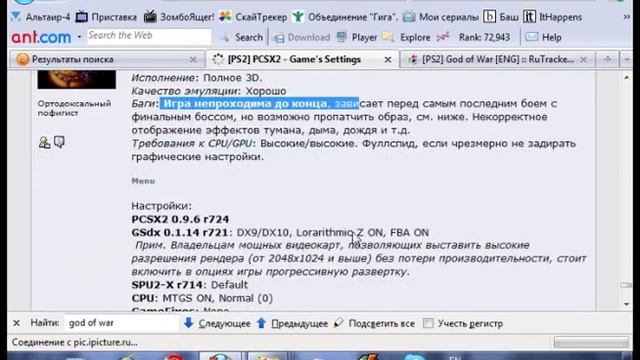The image size is (640, 360).
Task: Click the SPU2-X r714 text
Action: [167, 285]
